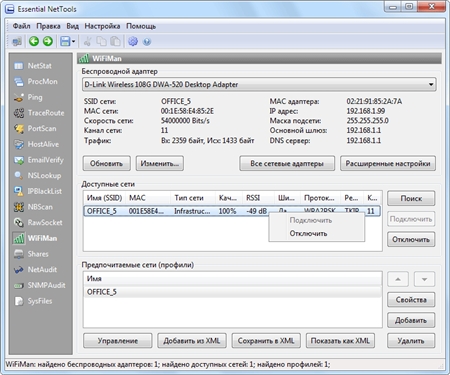This screenshot has height=375, width=450.
Task: Select the TraceRoute tool icon
Action: click(x=19, y=113)
